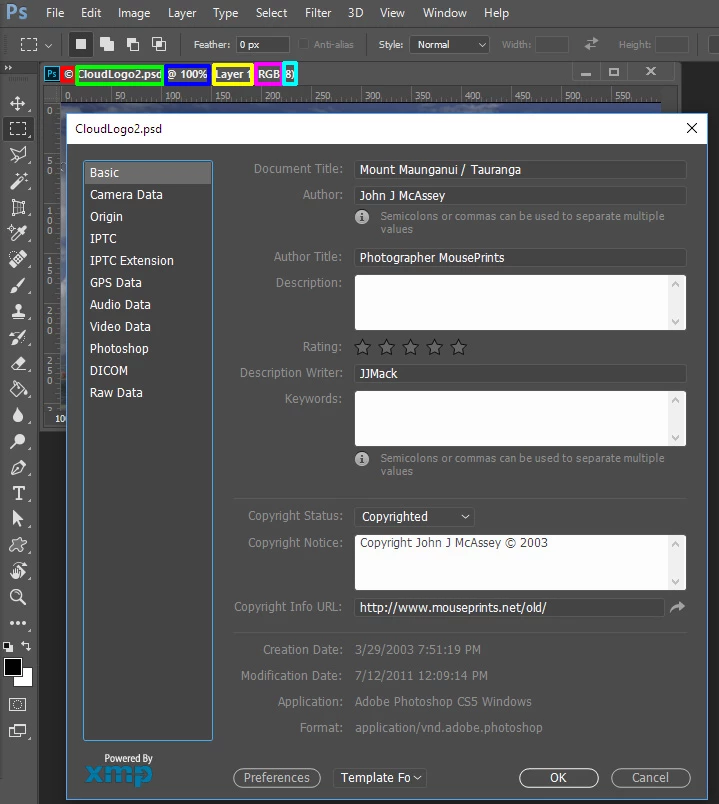This screenshot has height=804, width=719.
Task: Open the Window menu
Action: [445, 13]
